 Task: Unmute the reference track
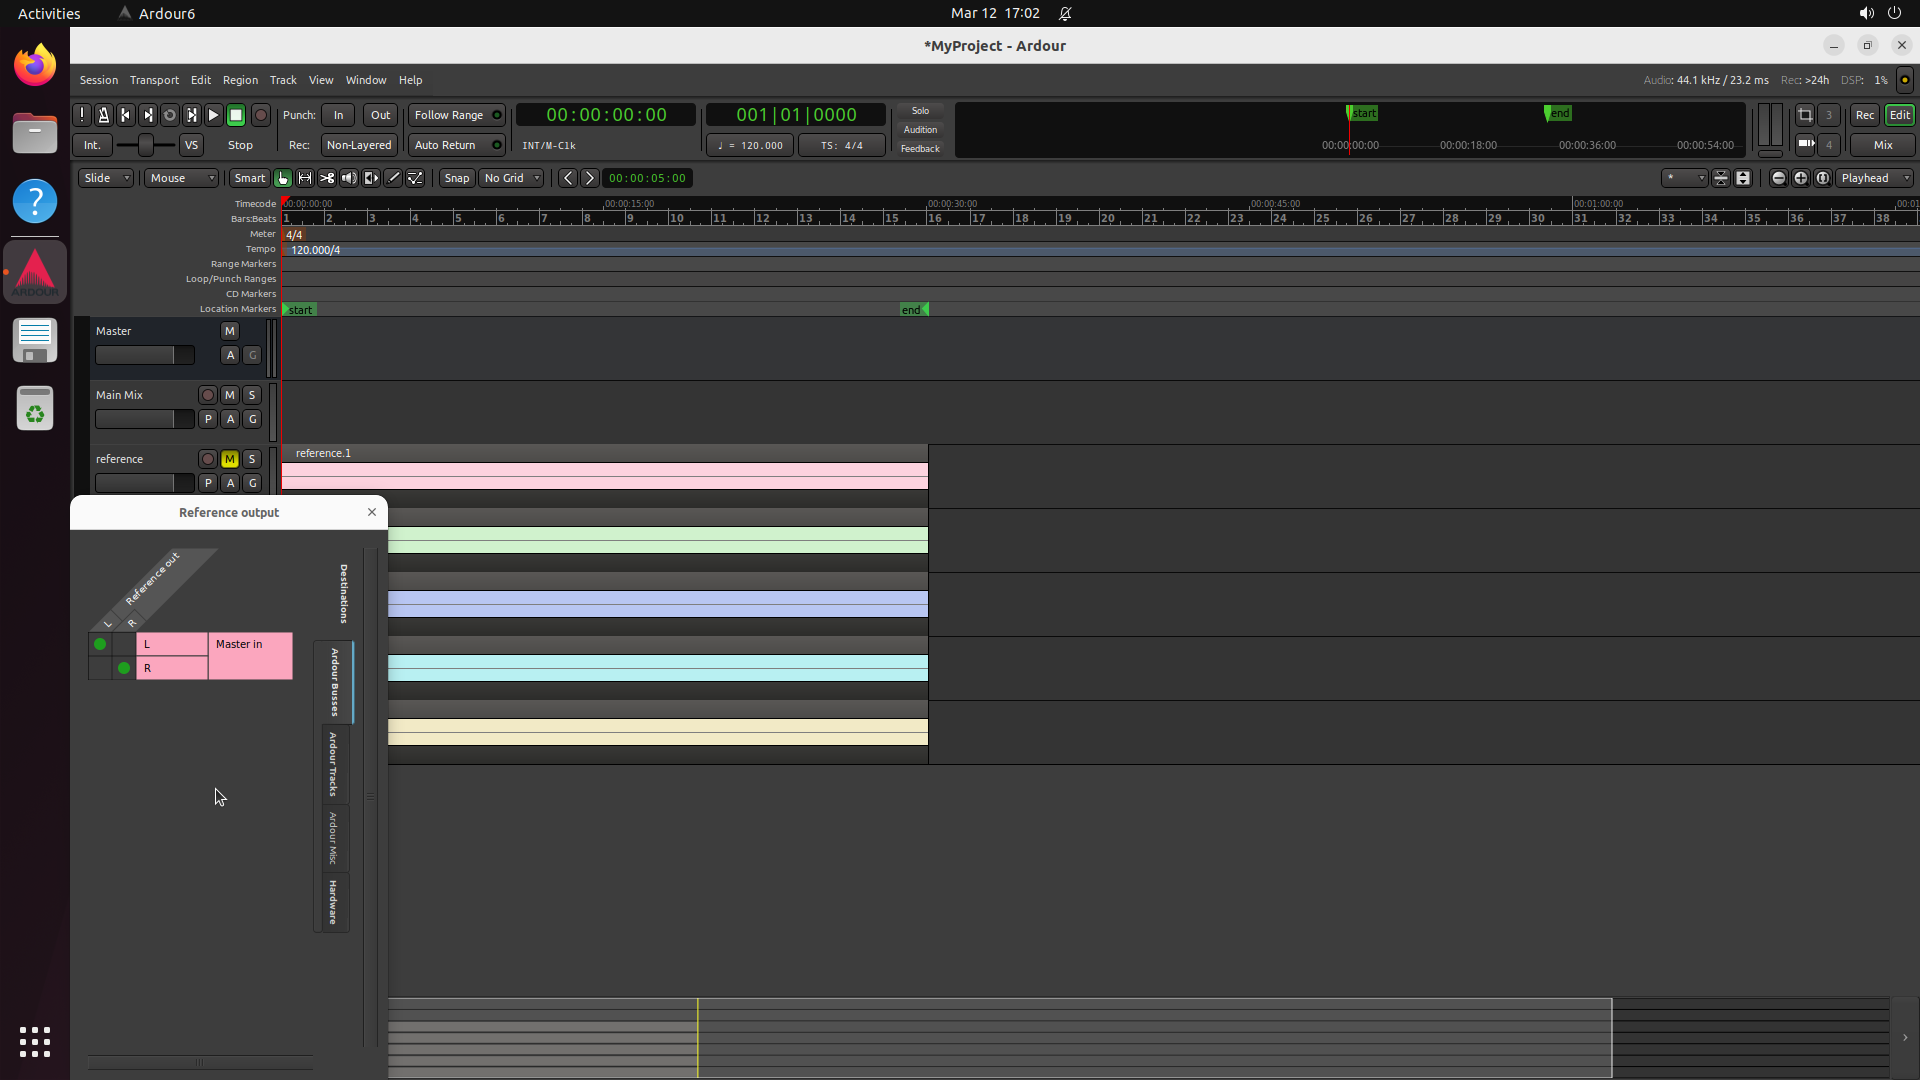230,459
